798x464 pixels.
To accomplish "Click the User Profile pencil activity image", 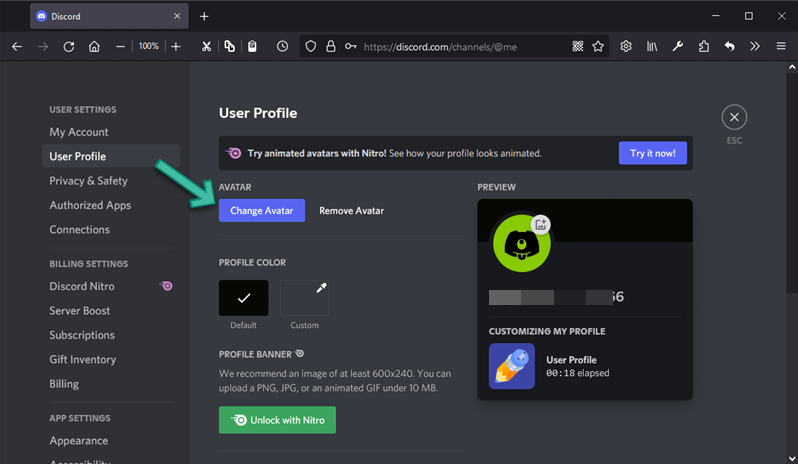I will (511, 366).
